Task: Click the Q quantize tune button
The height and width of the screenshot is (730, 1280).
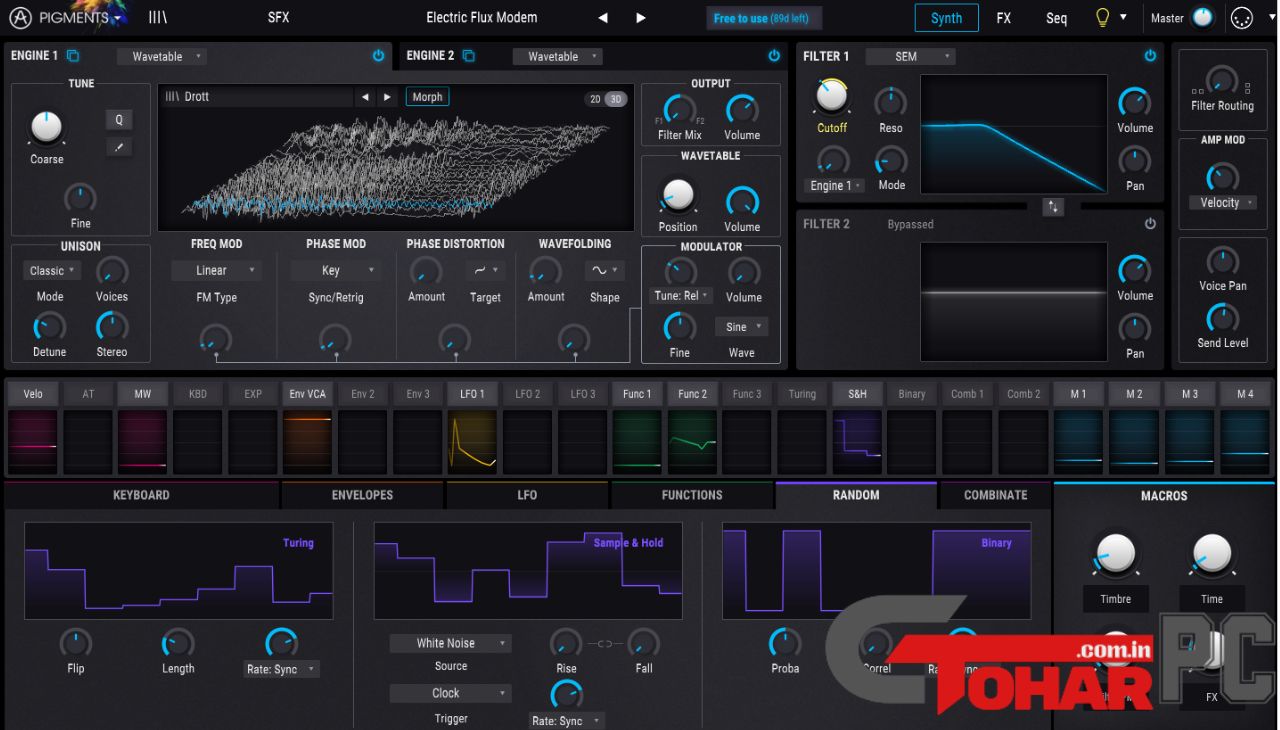Action: (119, 120)
